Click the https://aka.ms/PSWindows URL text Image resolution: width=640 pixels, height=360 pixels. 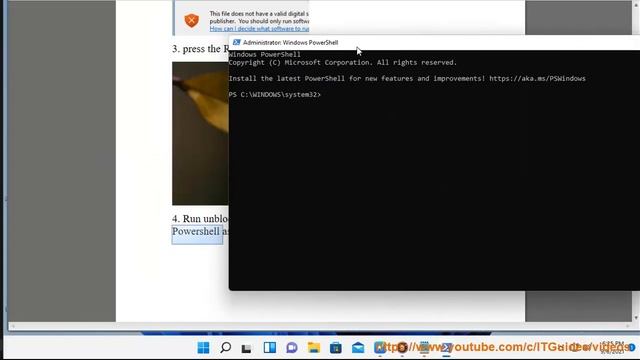coord(537,78)
